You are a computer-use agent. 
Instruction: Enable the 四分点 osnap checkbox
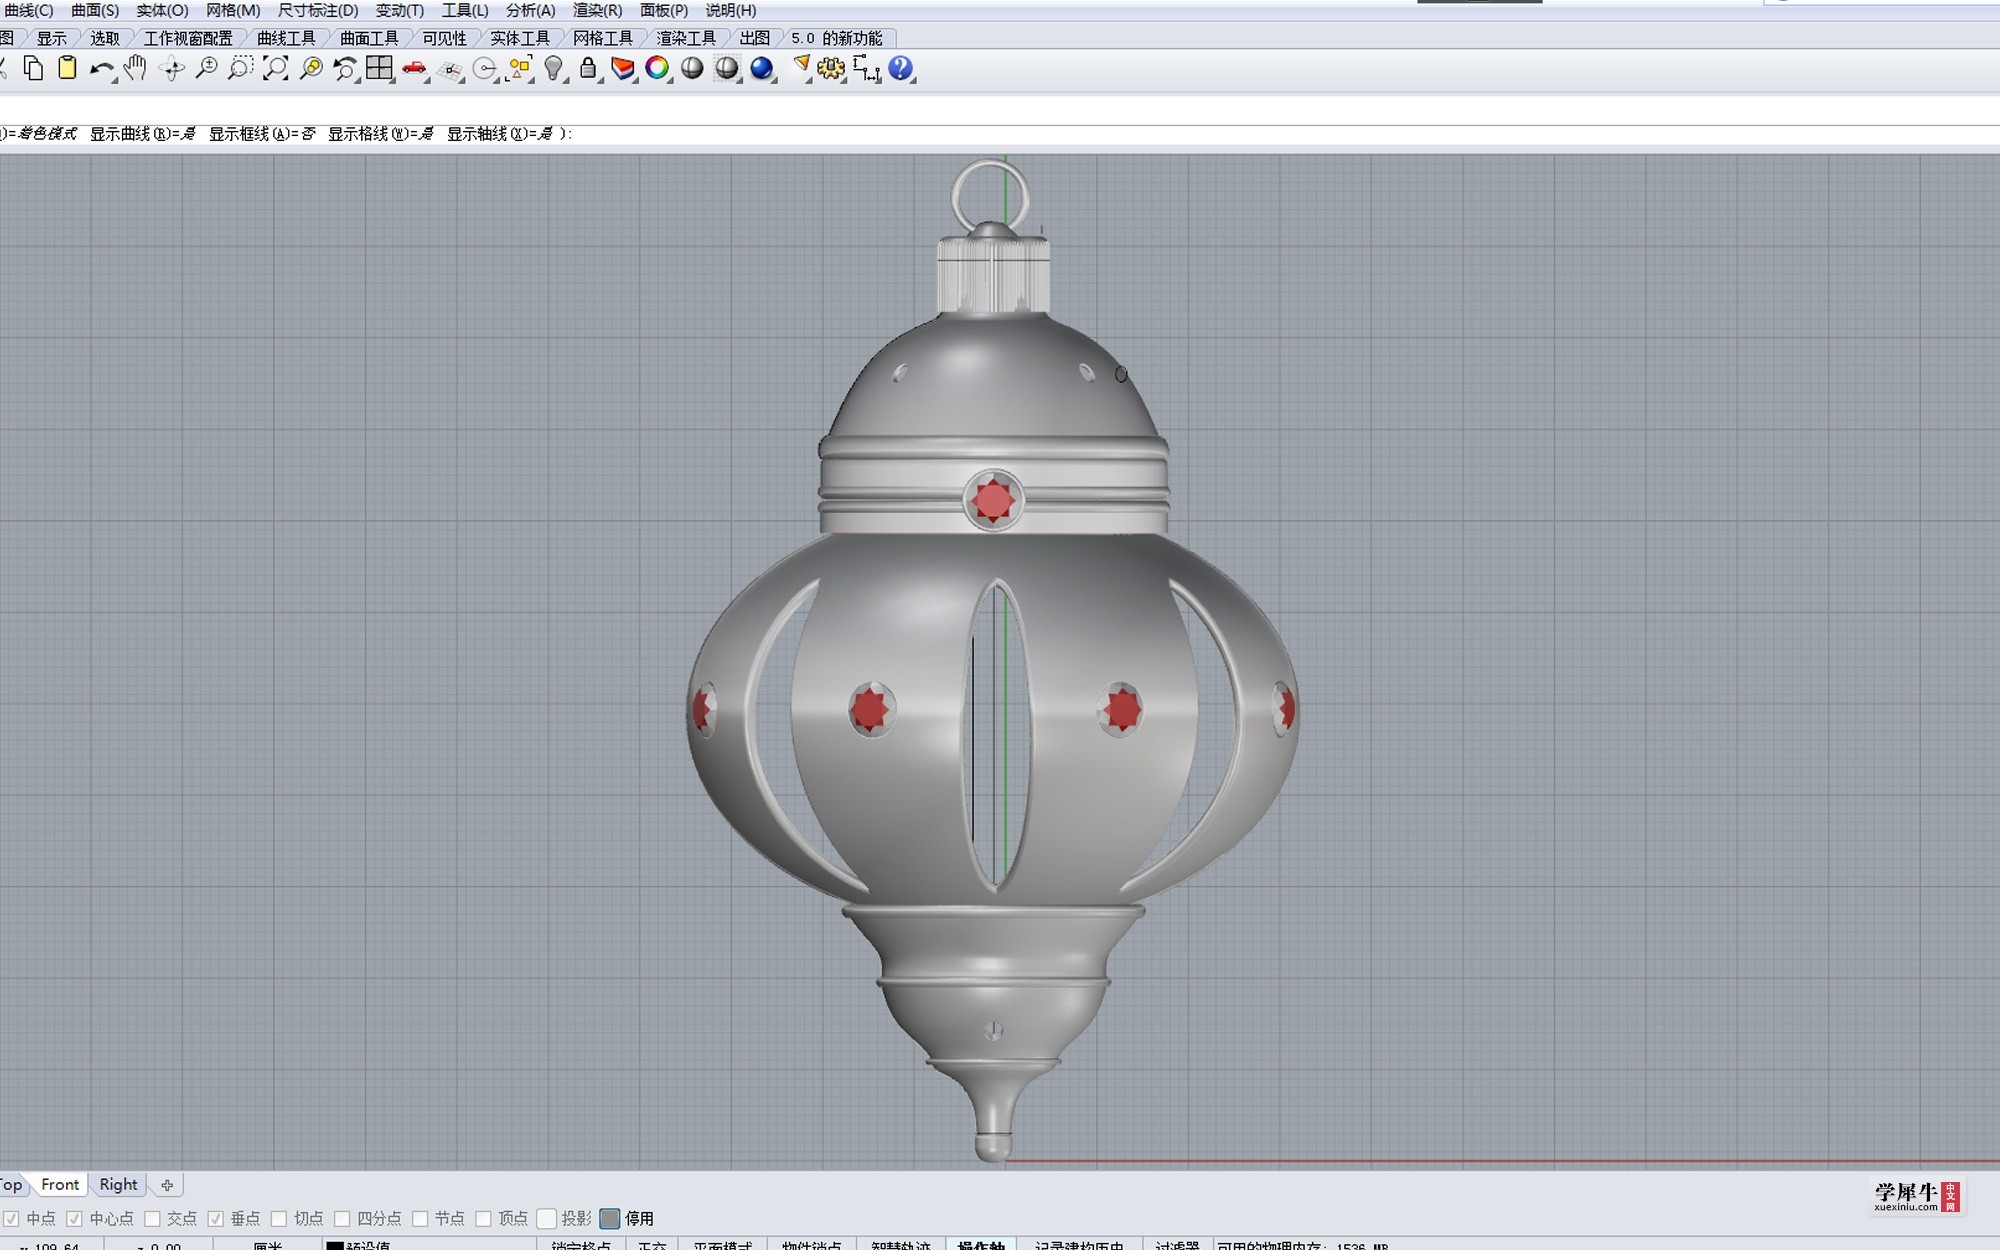click(x=342, y=1218)
